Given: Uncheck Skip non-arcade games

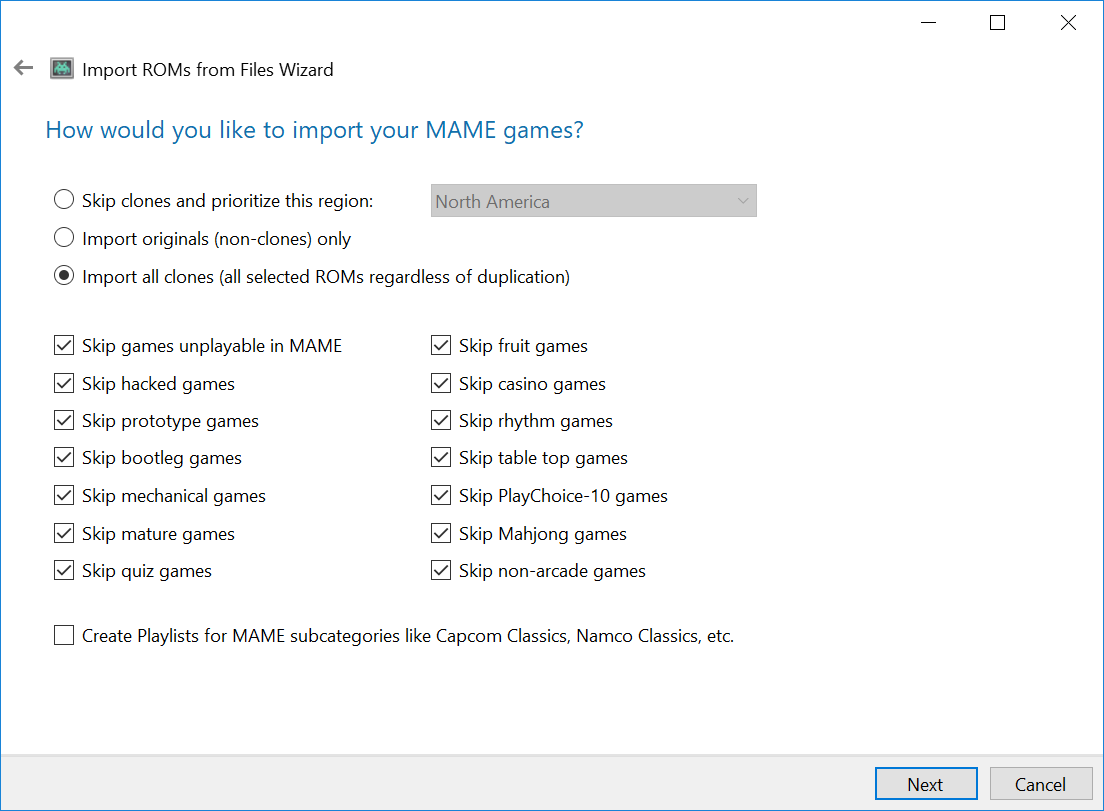Looking at the screenshot, I should point(441,570).
